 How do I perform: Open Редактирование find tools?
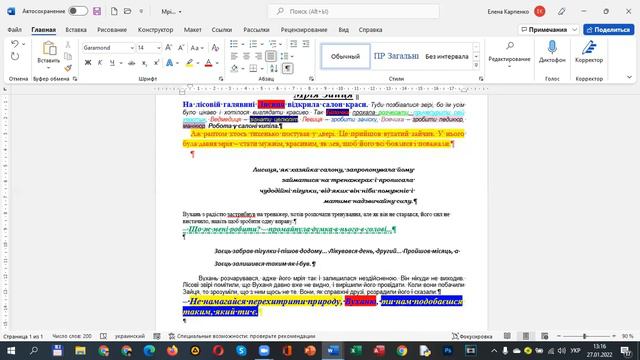click(509, 53)
